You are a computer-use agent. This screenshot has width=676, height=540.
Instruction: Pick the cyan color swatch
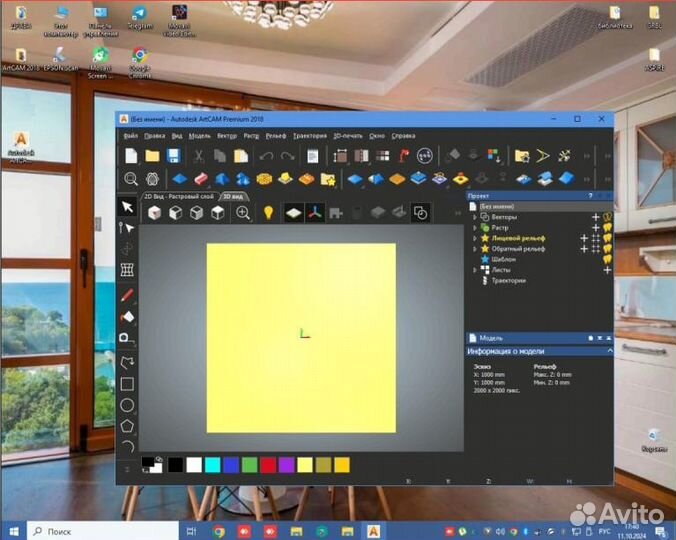(213, 465)
